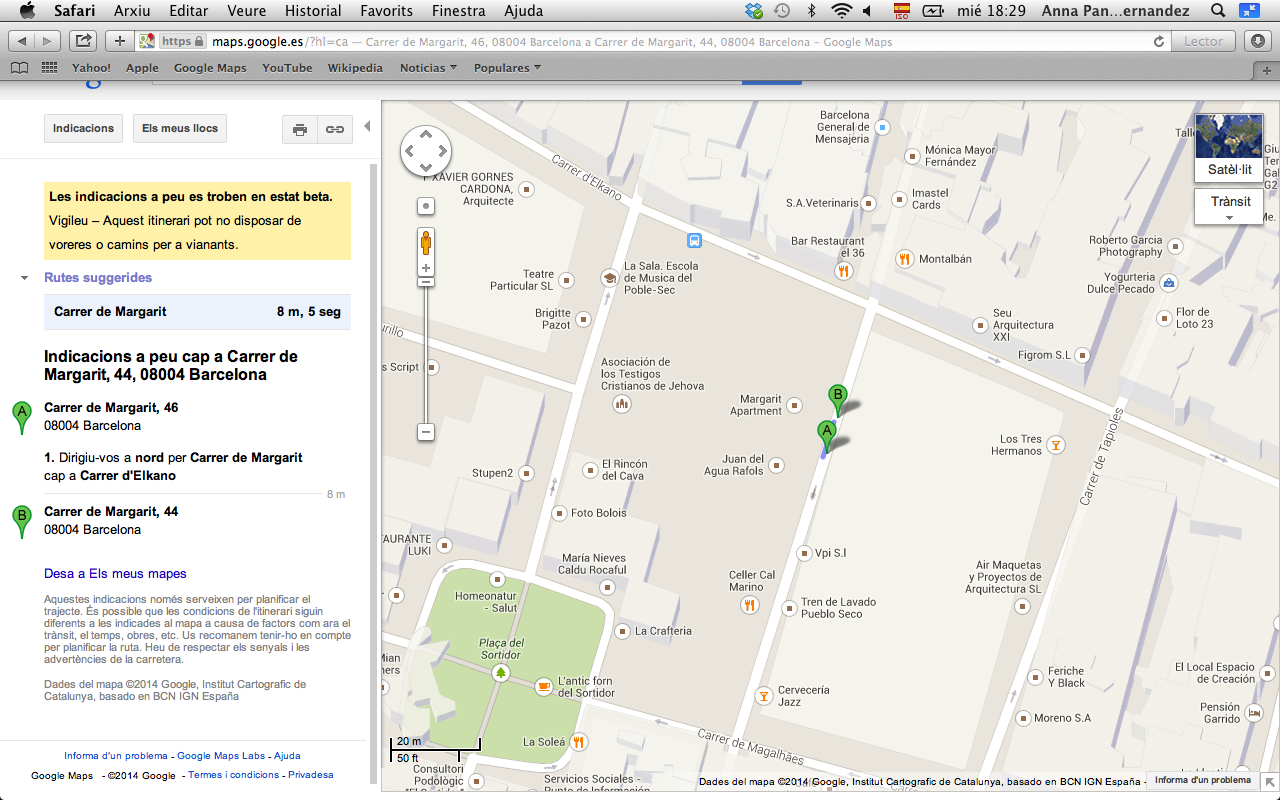
Task: Click the Indicacions button
Action: (84, 129)
